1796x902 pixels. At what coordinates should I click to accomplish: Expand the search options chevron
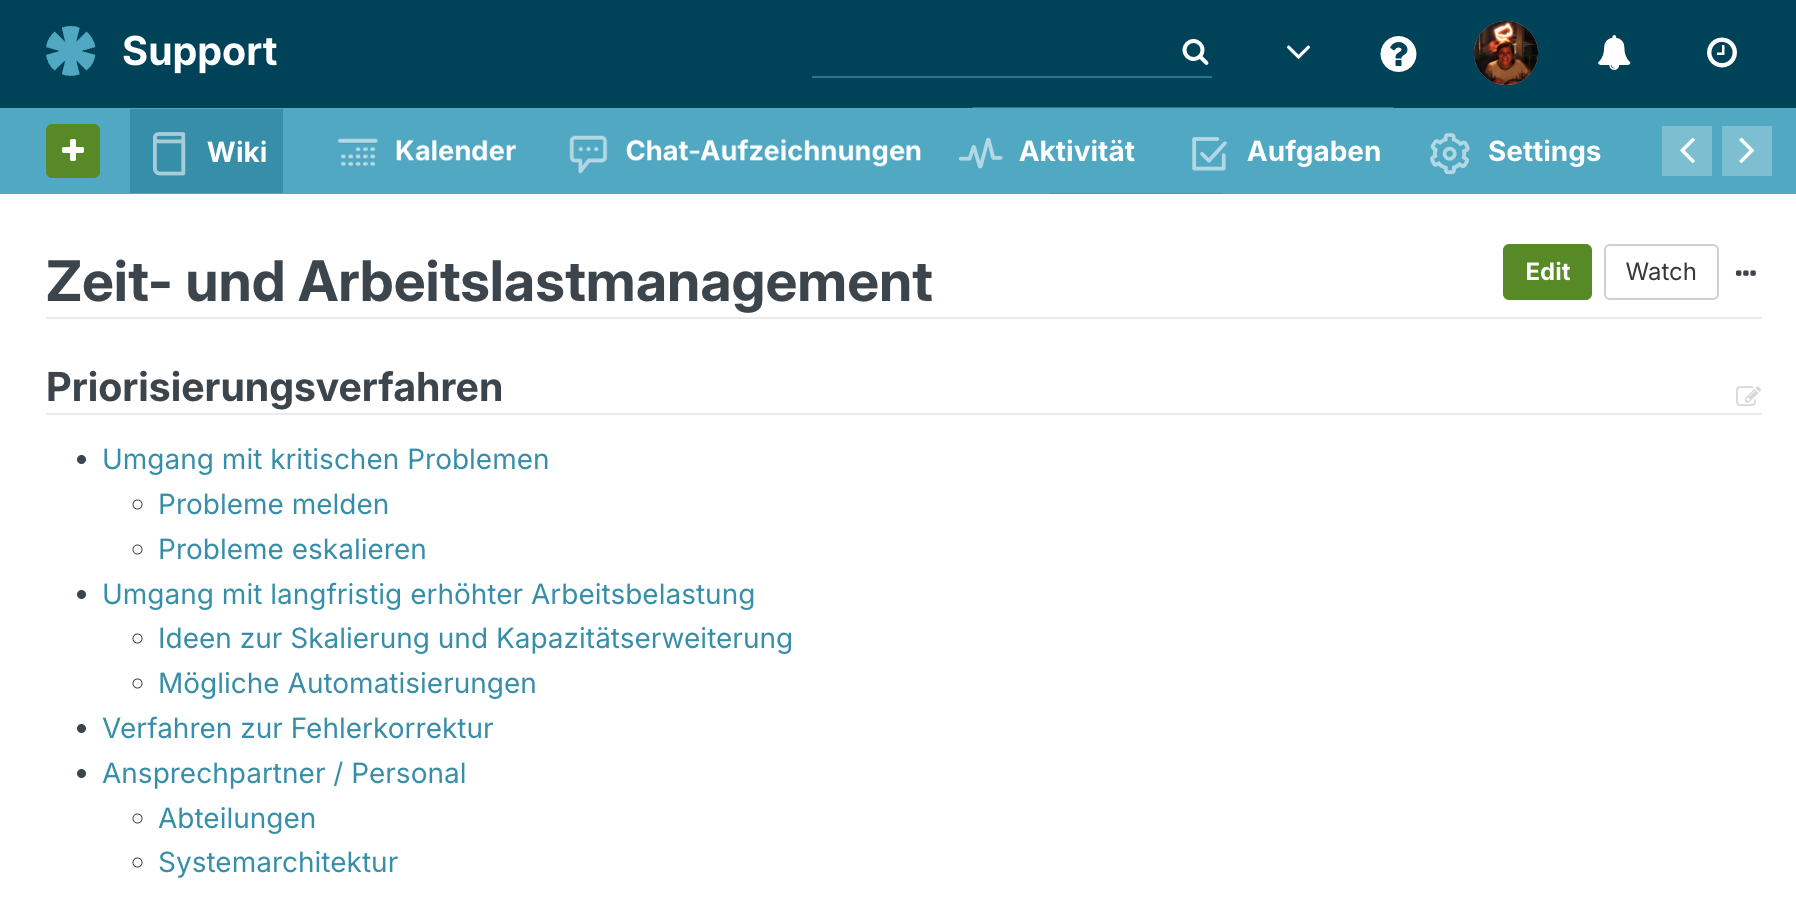[1298, 52]
